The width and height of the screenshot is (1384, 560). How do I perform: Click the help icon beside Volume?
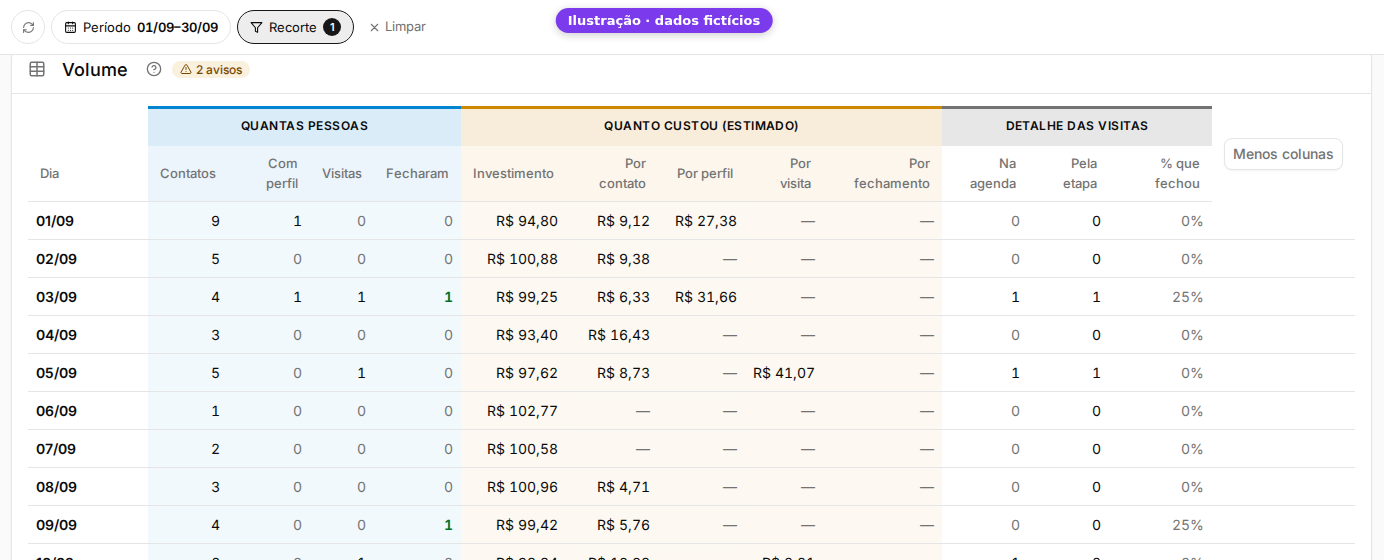[x=154, y=69]
